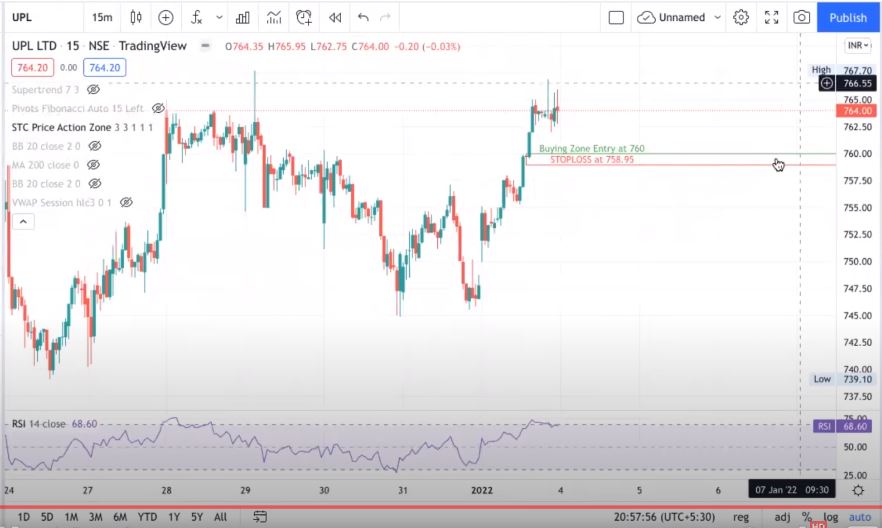Click the UPL symbol search field

coord(30,17)
